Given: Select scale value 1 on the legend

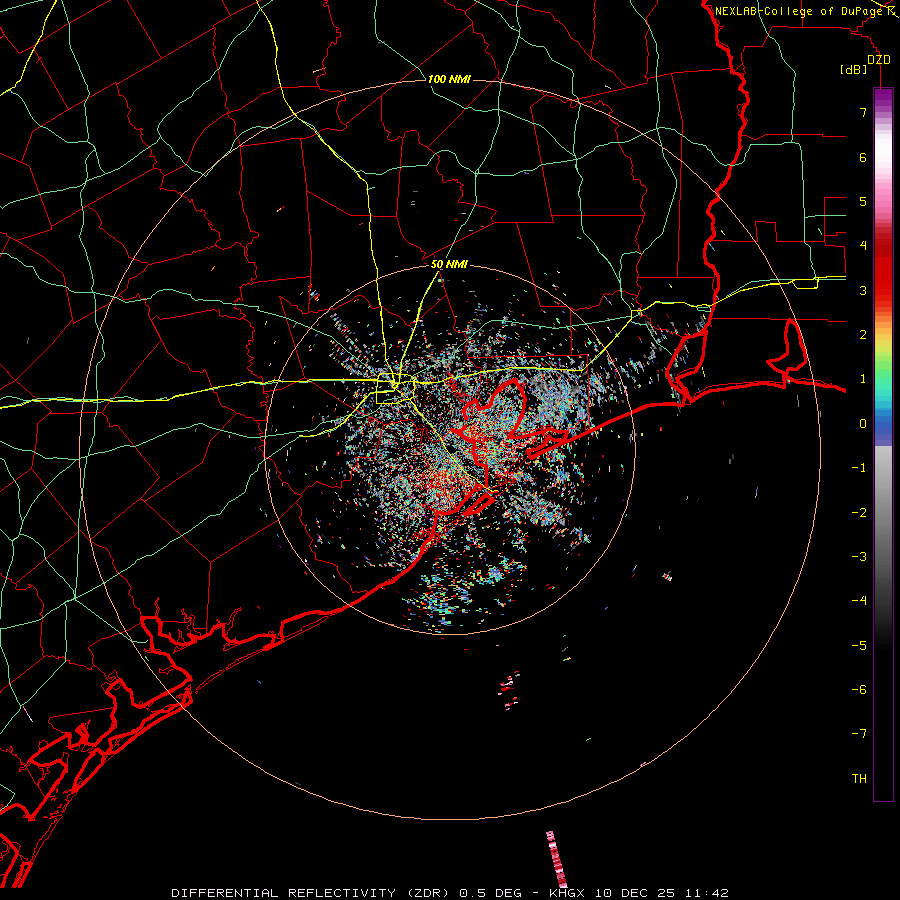Looking at the screenshot, I should point(863,379).
